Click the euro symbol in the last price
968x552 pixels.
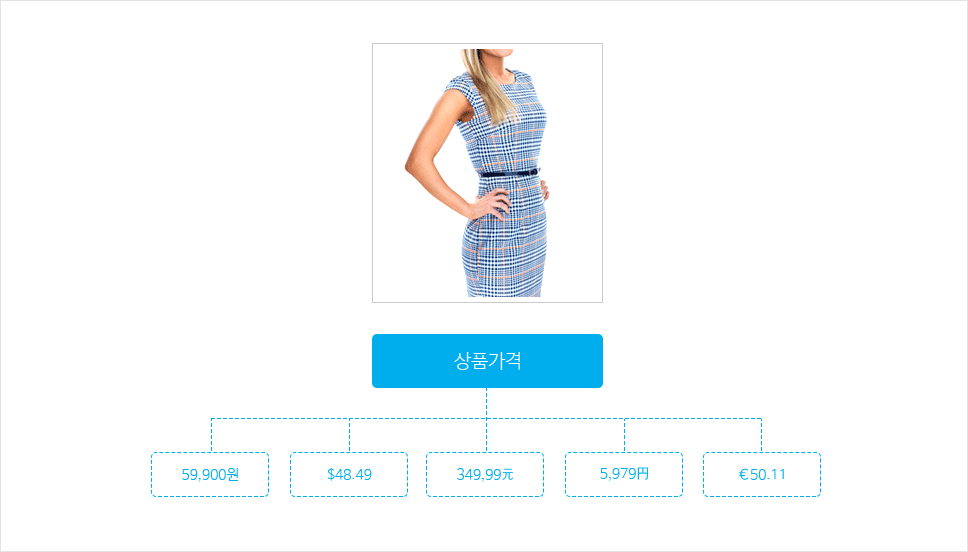coord(743,474)
